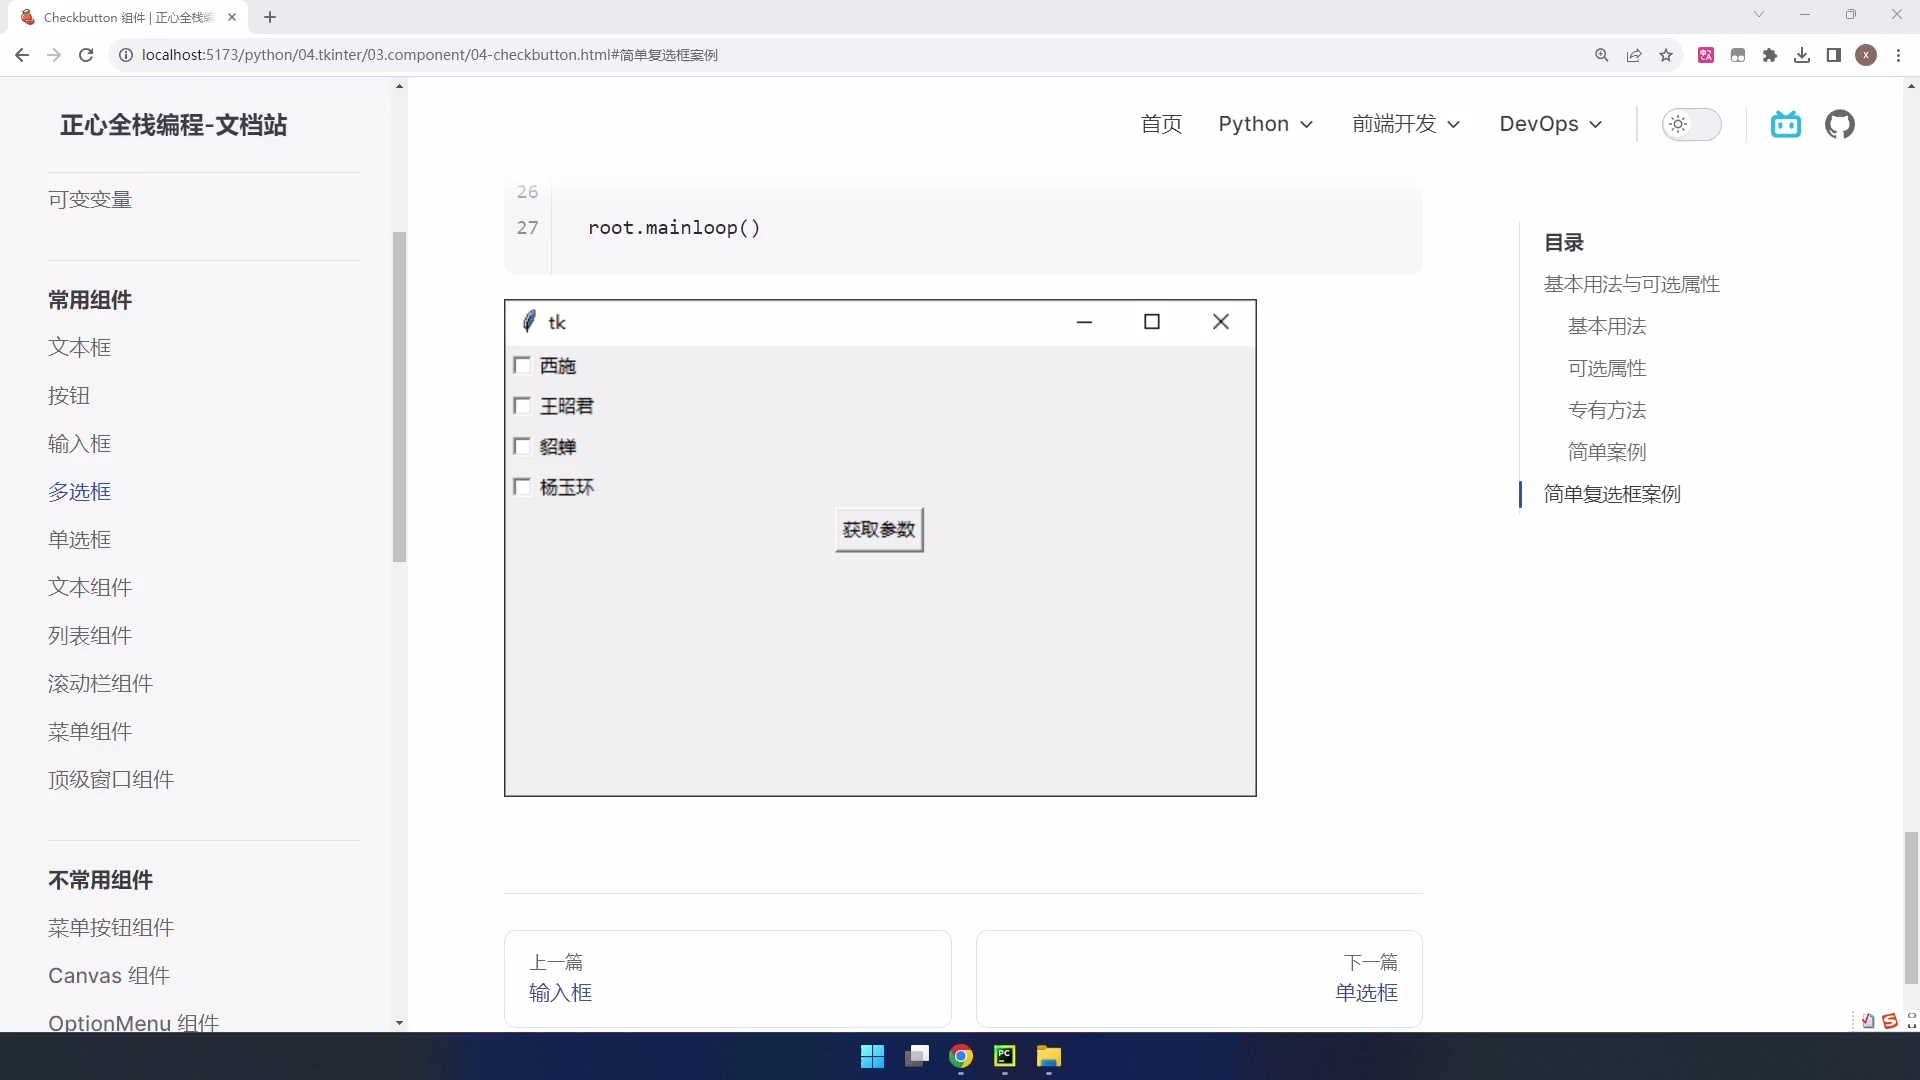Screen dimensions: 1920x1080
Task: Check the 王昭君 checkbox
Action: pos(522,405)
